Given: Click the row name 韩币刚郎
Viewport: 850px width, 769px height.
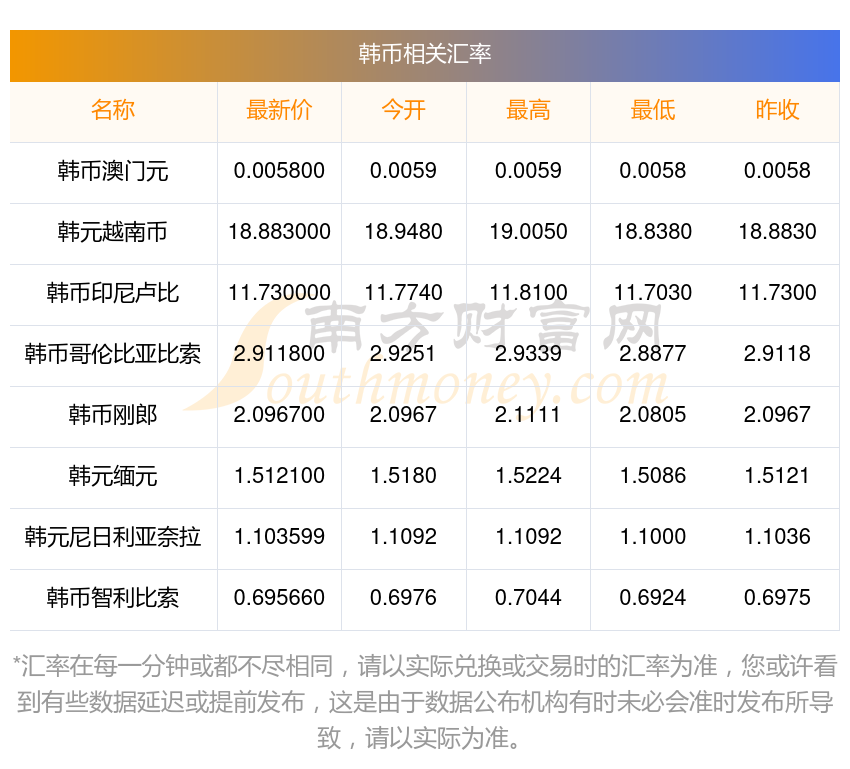Looking at the screenshot, I should [113, 415].
